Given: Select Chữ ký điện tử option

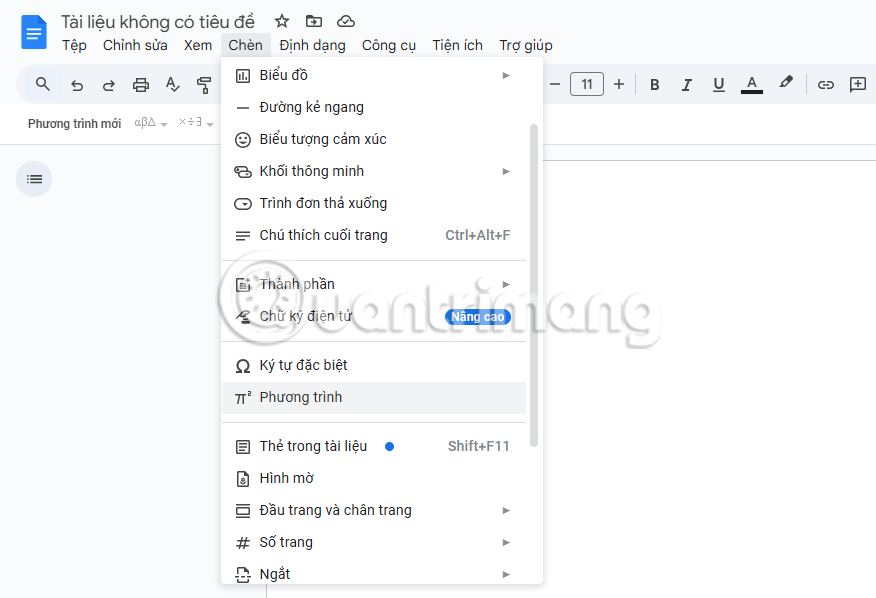Looking at the screenshot, I should coord(374,316).
